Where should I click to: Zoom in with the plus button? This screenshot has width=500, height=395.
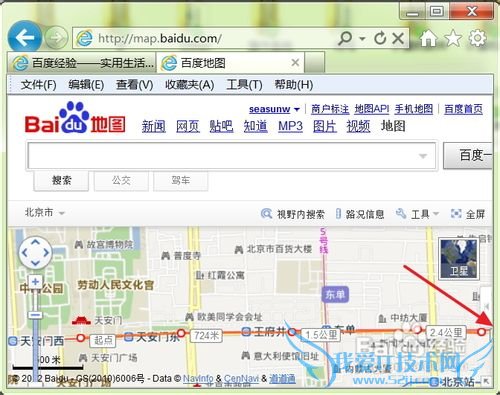[35, 282]
